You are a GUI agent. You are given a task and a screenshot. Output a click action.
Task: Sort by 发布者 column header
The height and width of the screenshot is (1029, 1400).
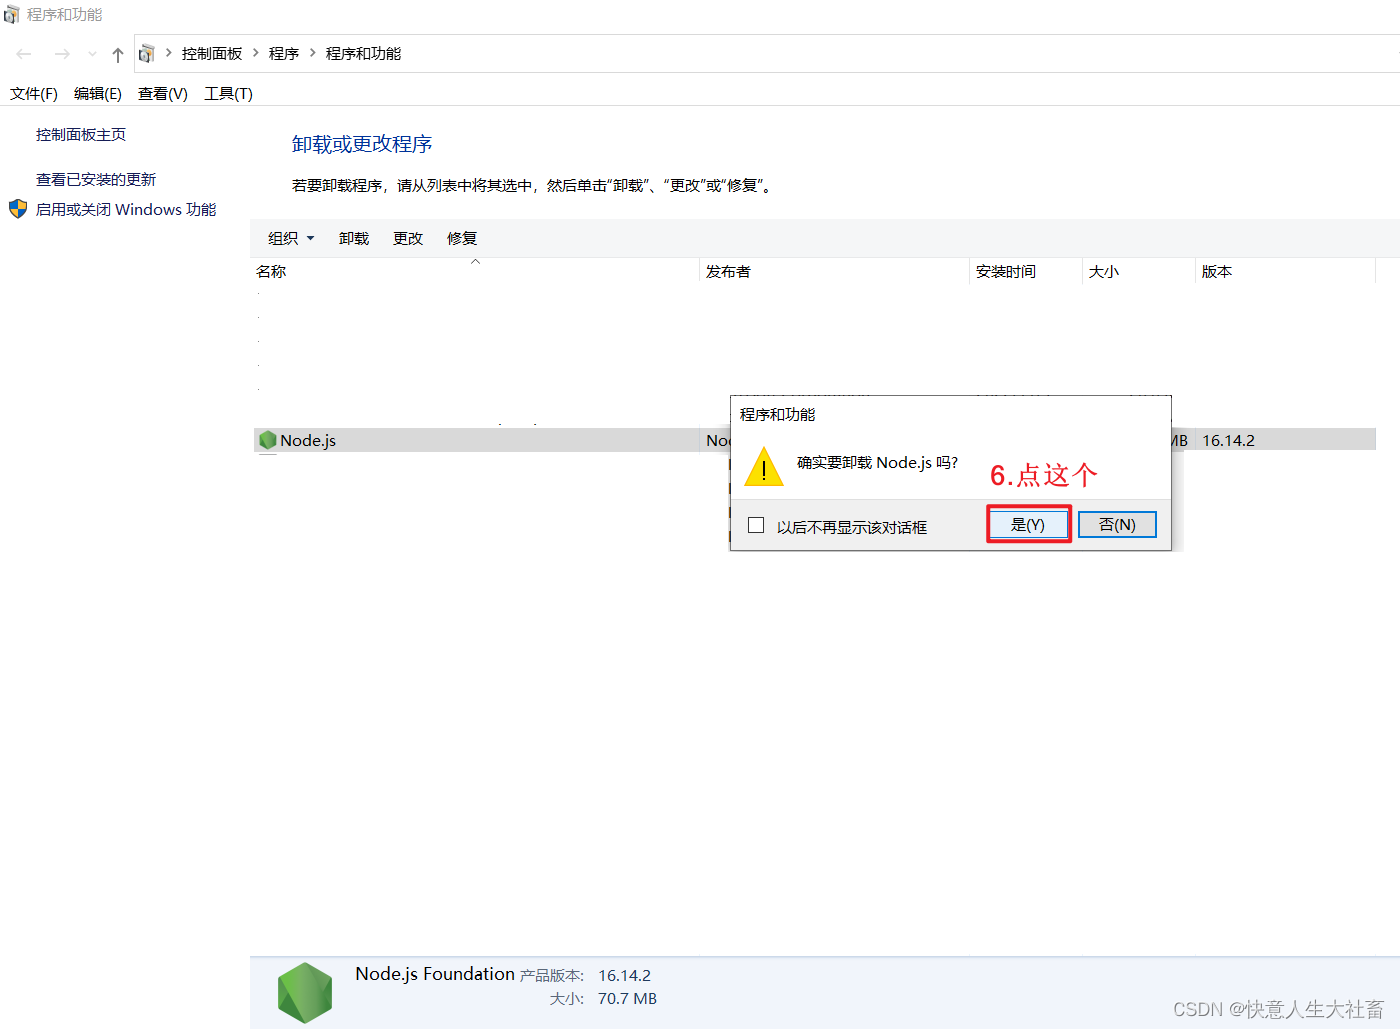(x=834, y=271)
